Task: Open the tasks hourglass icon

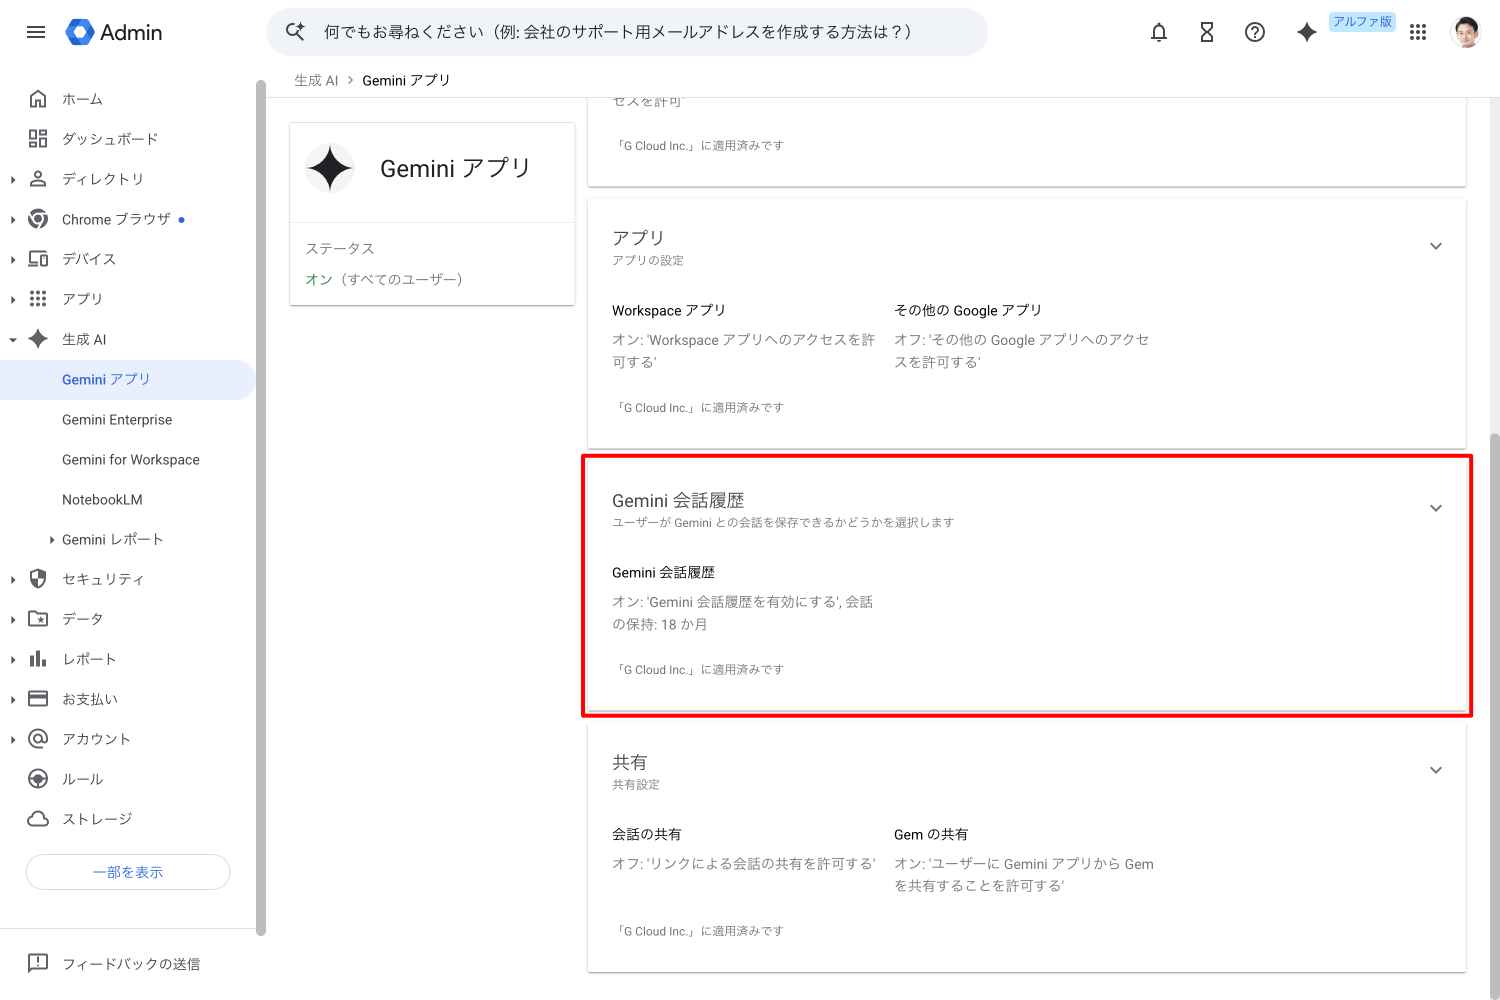Action: (x=1207, y=32)
